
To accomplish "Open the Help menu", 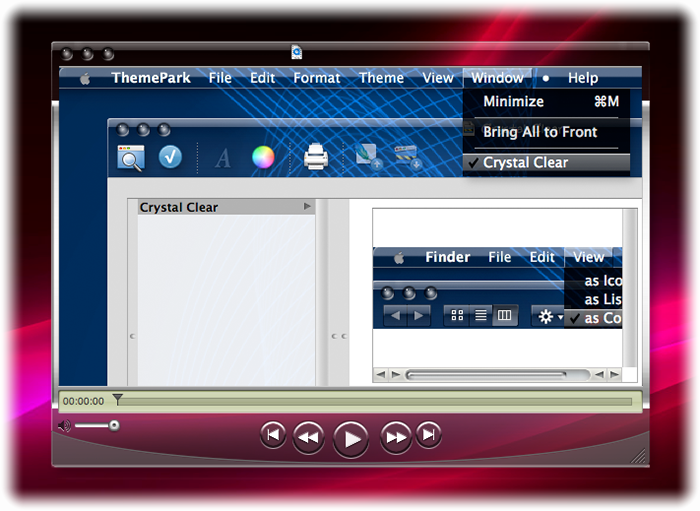I will pos(583,78).
